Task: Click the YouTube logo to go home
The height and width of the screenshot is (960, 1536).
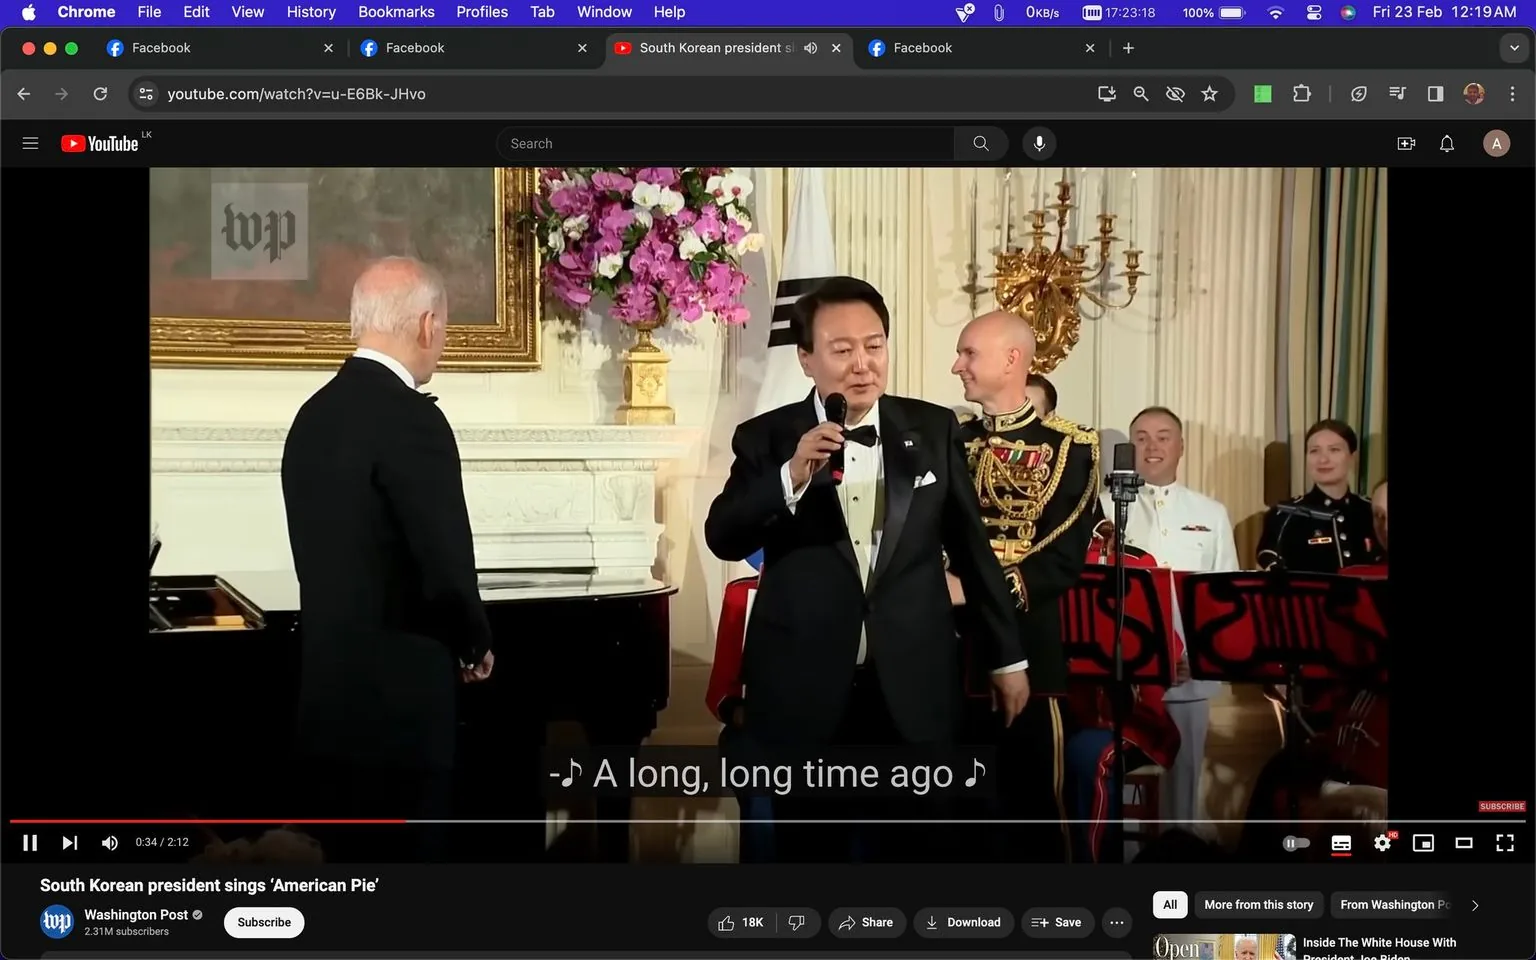Action: [99, 143]
